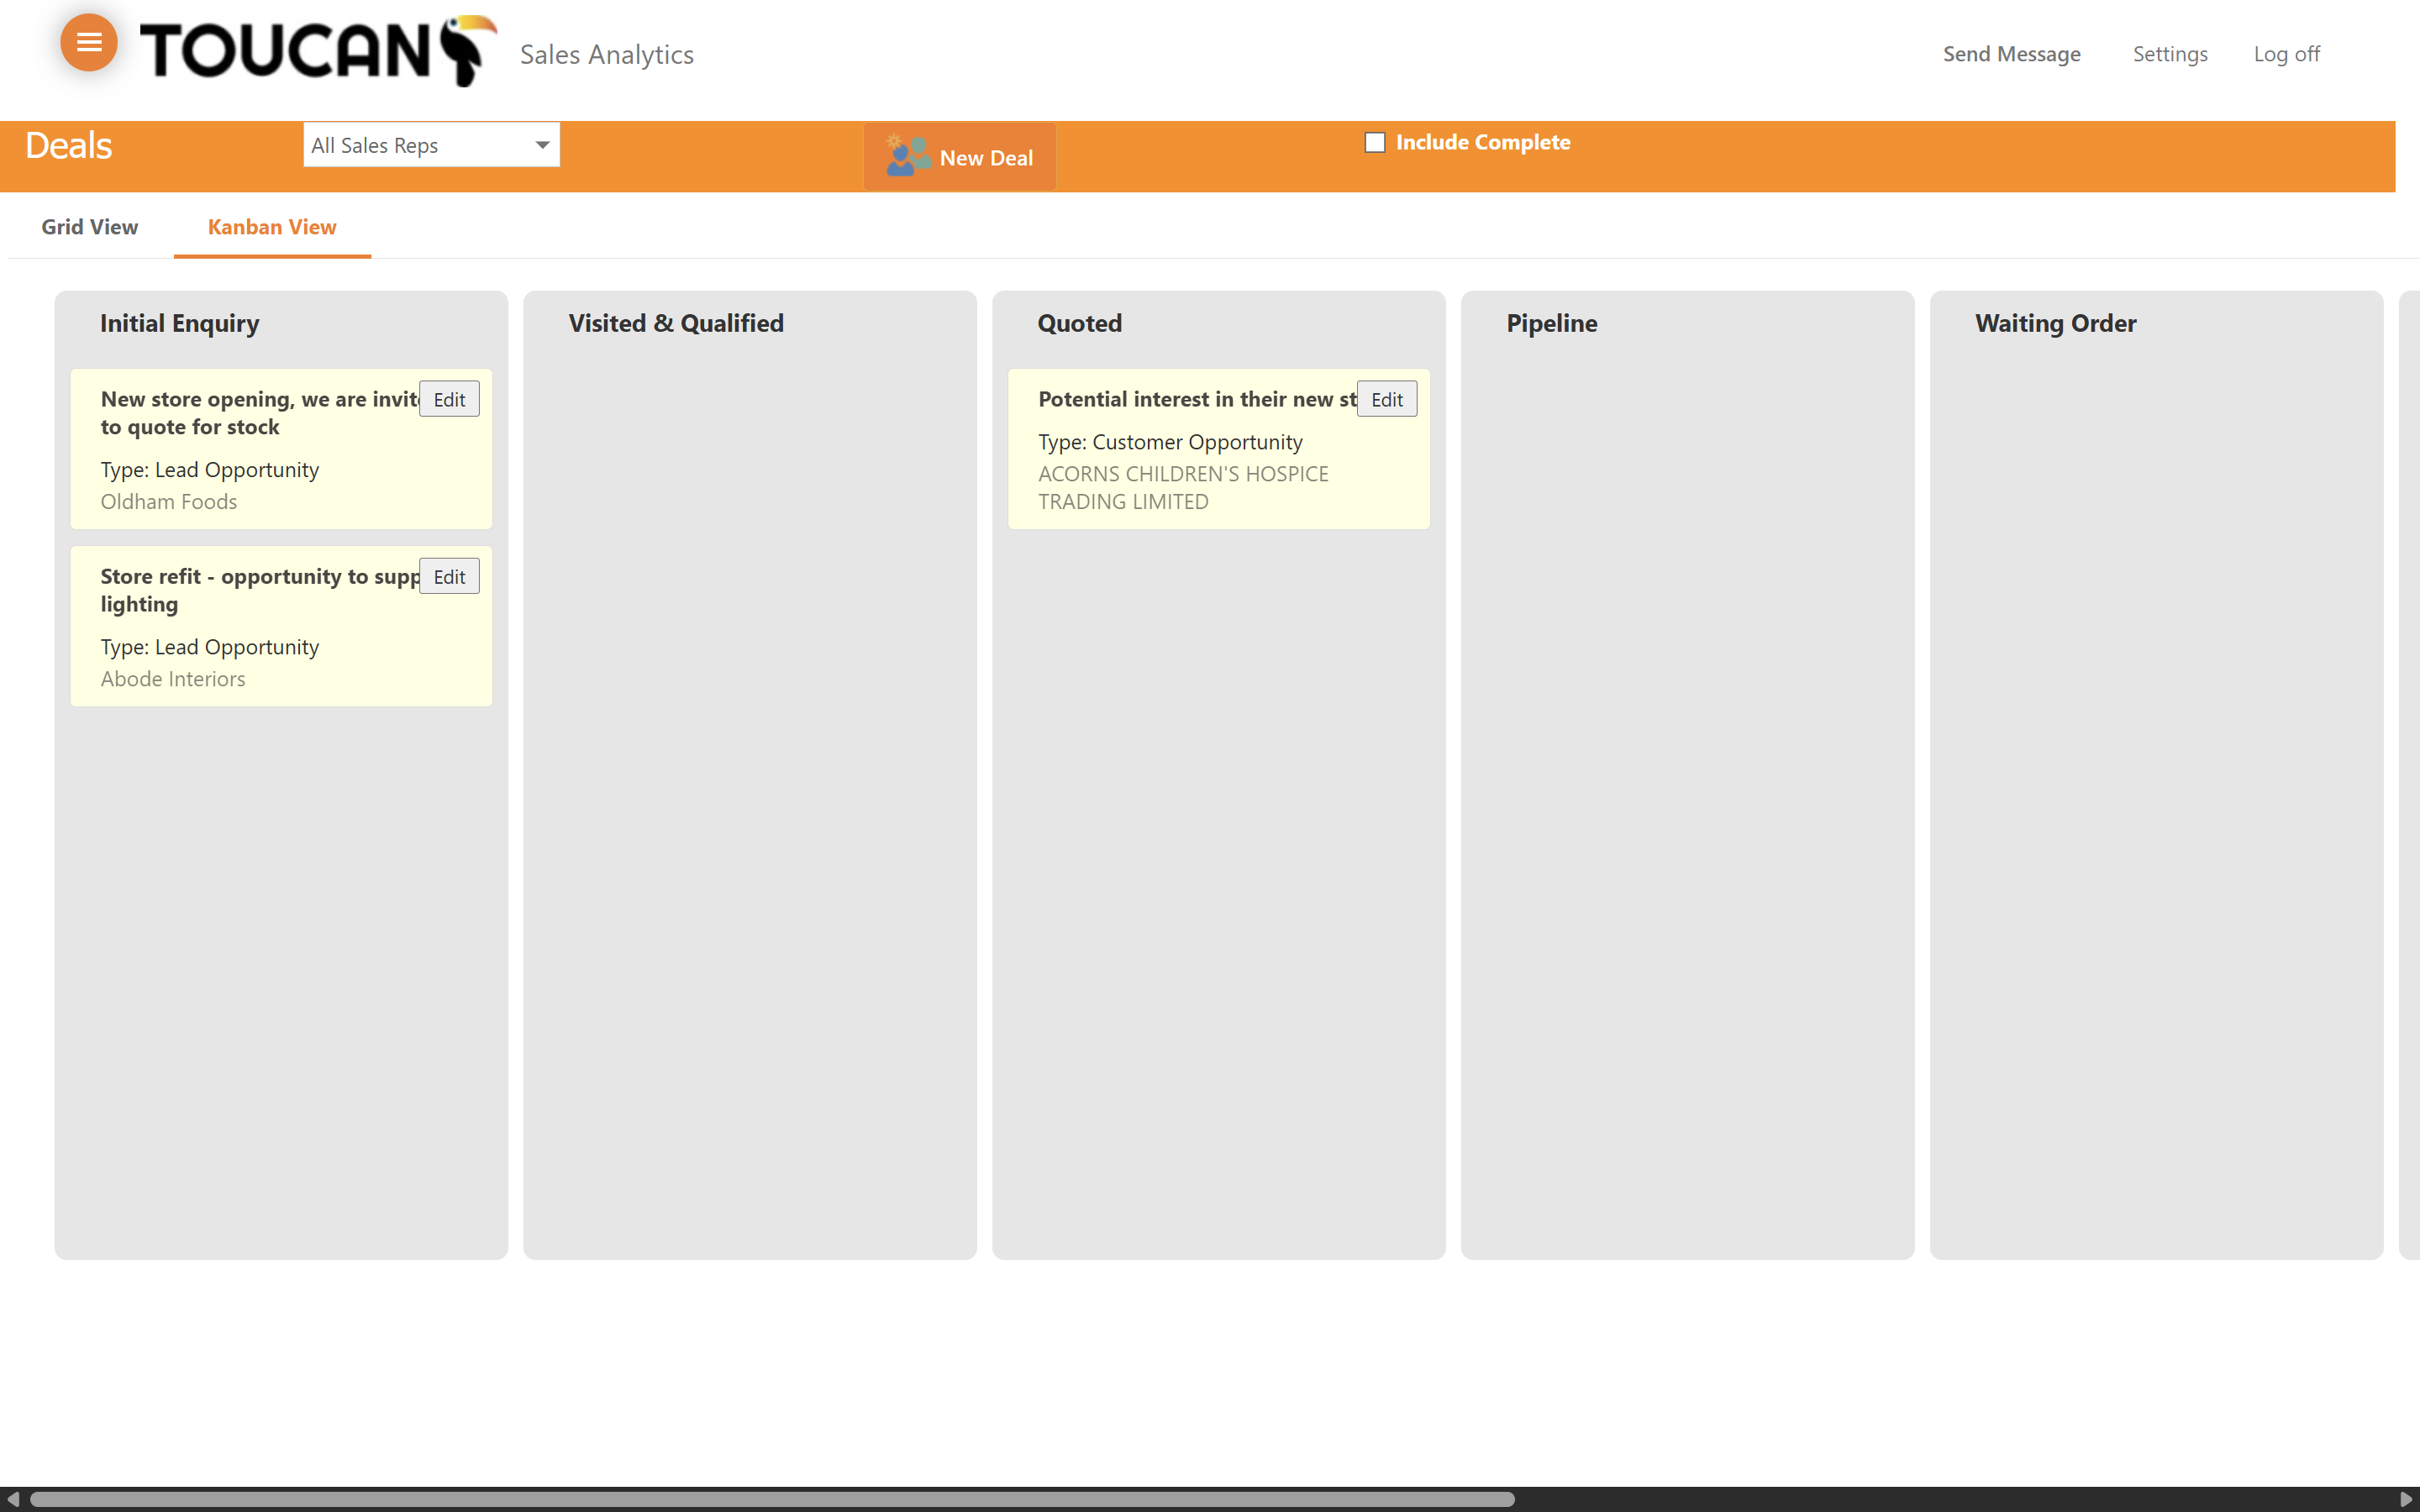Click the scrollbar left arrow
Image resolution: width=2420 pixels, height=1512 pixels.
[x=12, y=1499]
